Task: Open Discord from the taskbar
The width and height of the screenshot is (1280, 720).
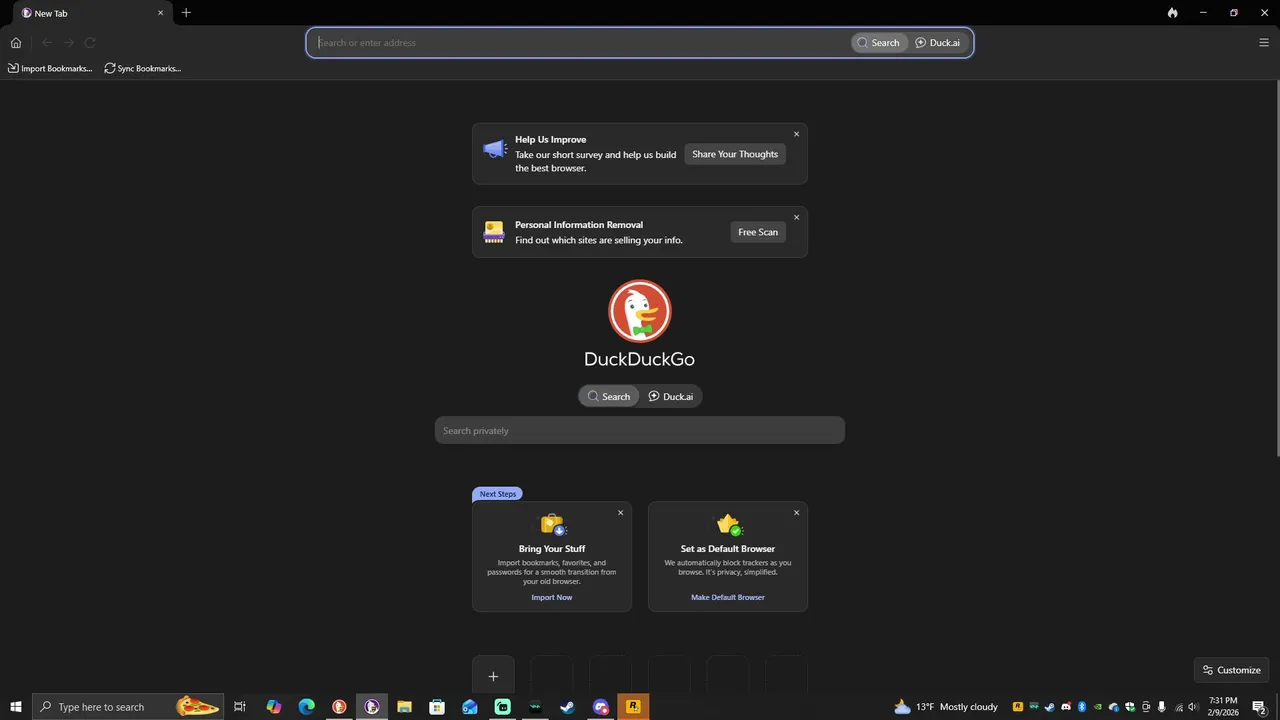Action: click(x=600, y=707)
